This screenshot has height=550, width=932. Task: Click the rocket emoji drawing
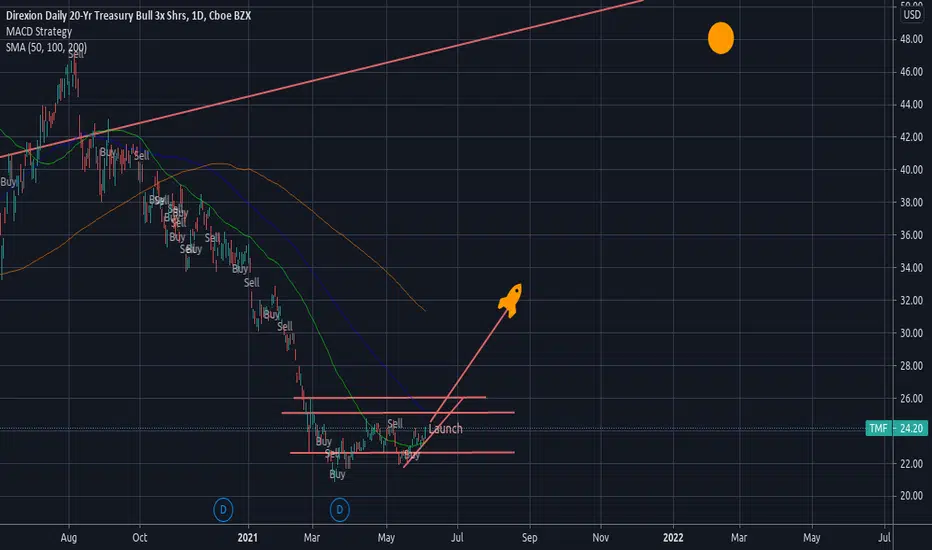pyautogui.click(x=510, y=300)
